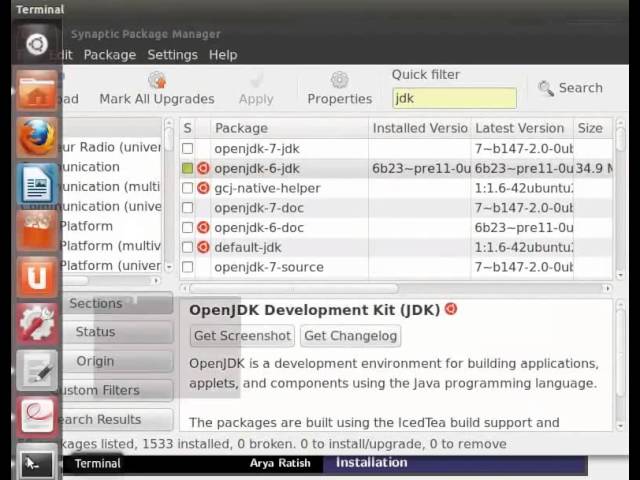
Task: Open LibreOffice Writer launcher icon
Action: 37,184
